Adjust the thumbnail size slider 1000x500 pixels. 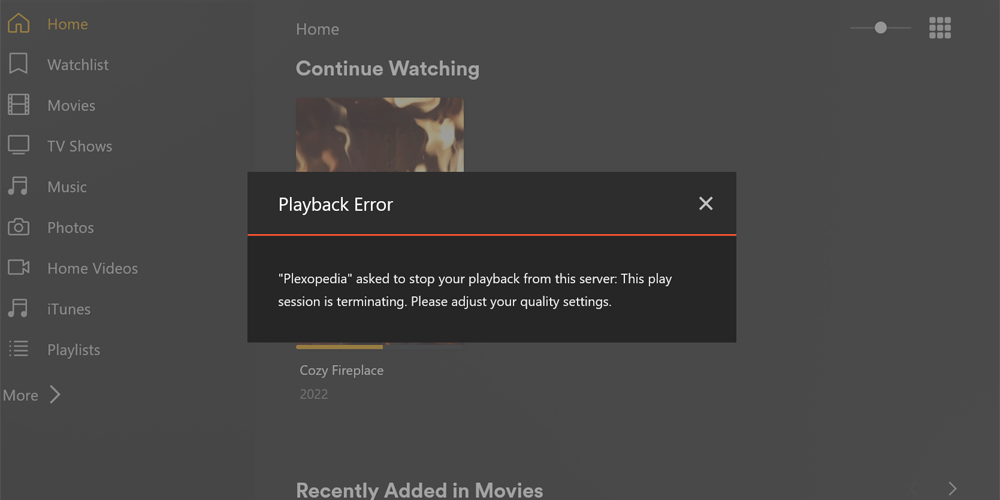click(x=881, y=28)
